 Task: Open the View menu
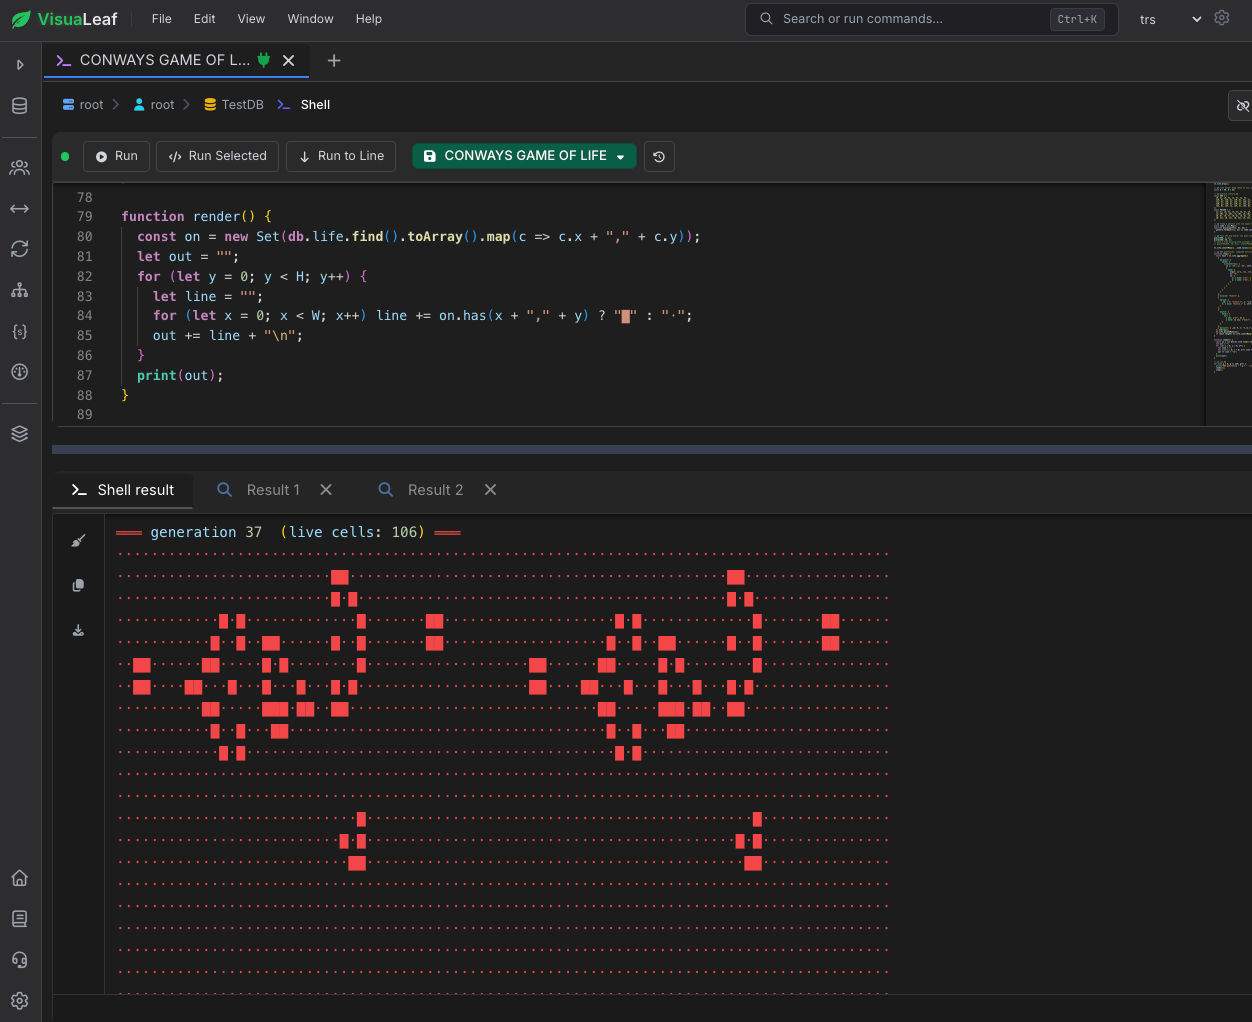point(251,19)
